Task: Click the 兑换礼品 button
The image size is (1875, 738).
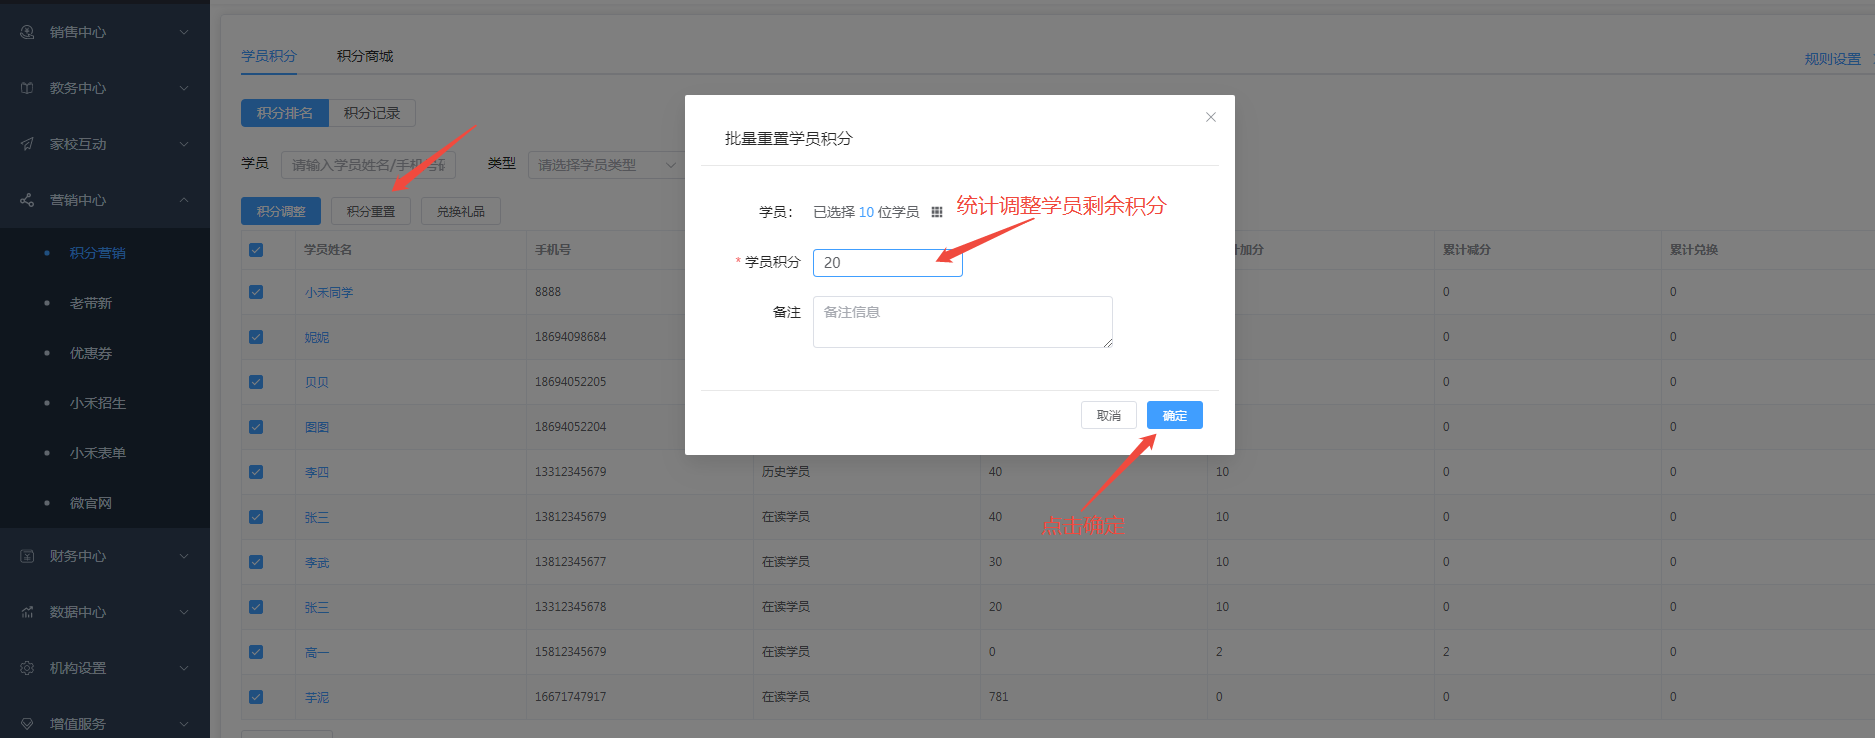Action: tap(461, 211)
